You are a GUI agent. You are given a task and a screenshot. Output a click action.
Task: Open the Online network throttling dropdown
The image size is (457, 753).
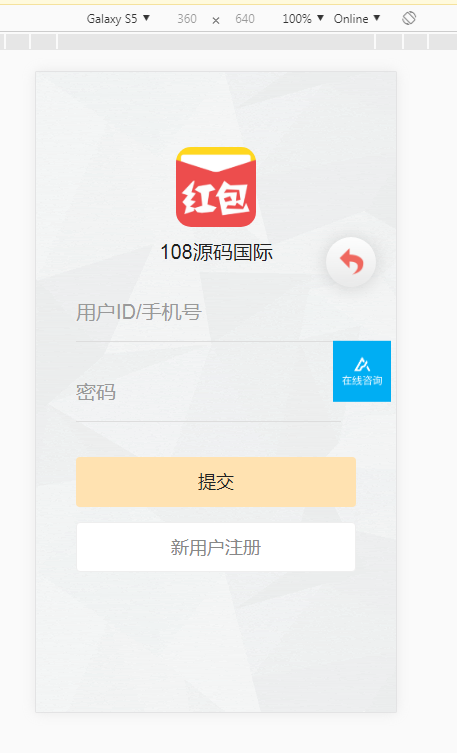click(x=357, y=19)
